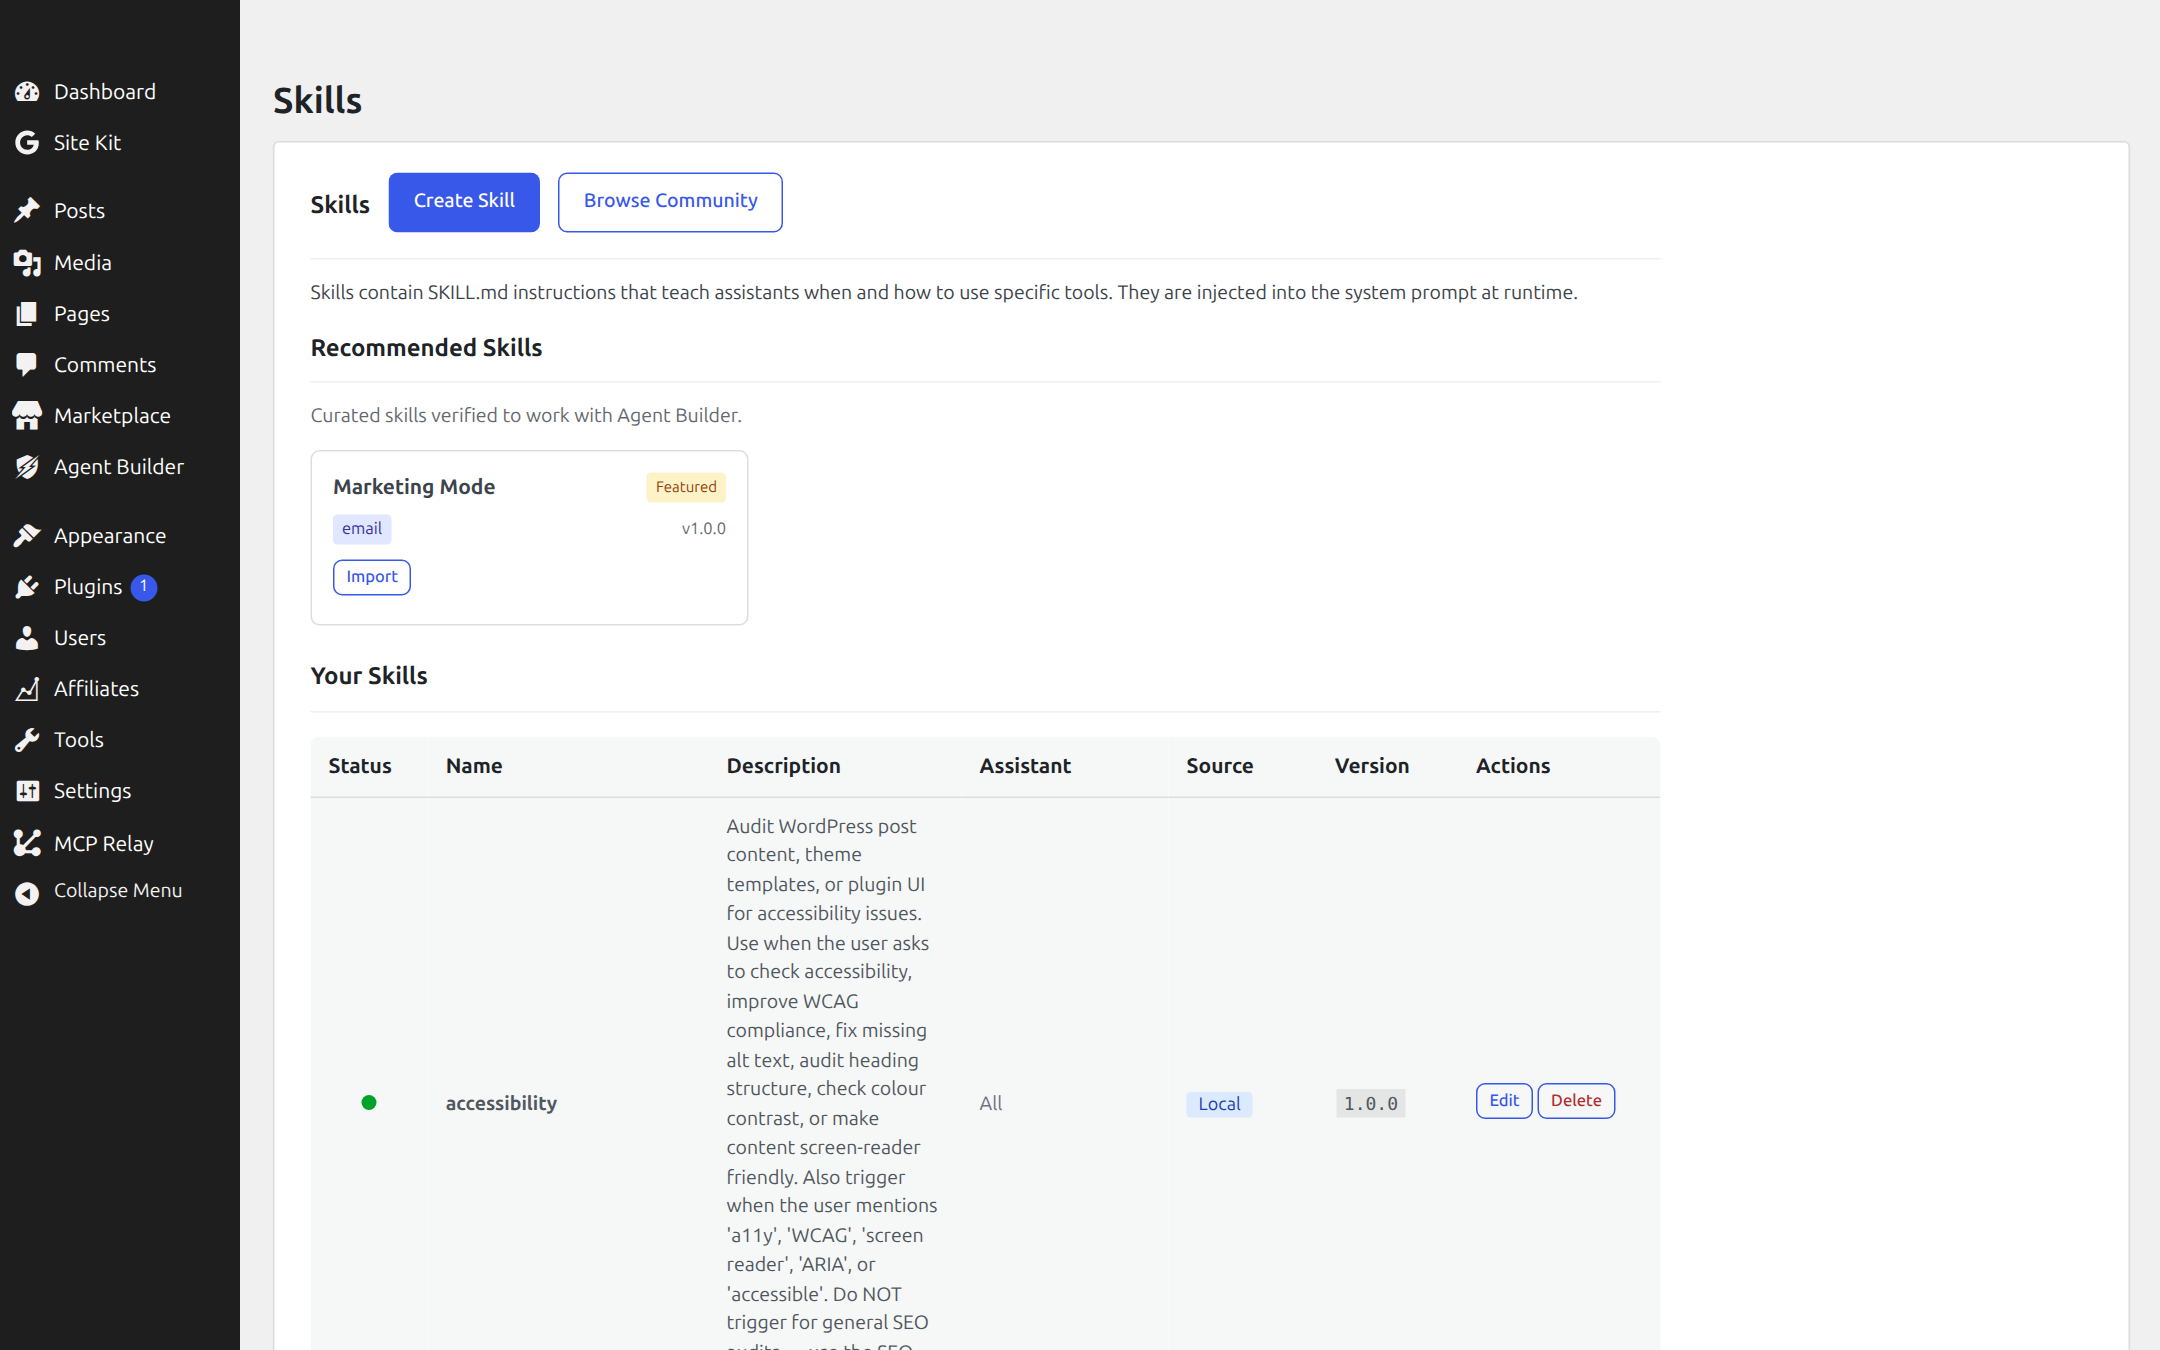Click the Browse Community button
This screenshot has height=1350, width=2160.
tap(670, 202)
